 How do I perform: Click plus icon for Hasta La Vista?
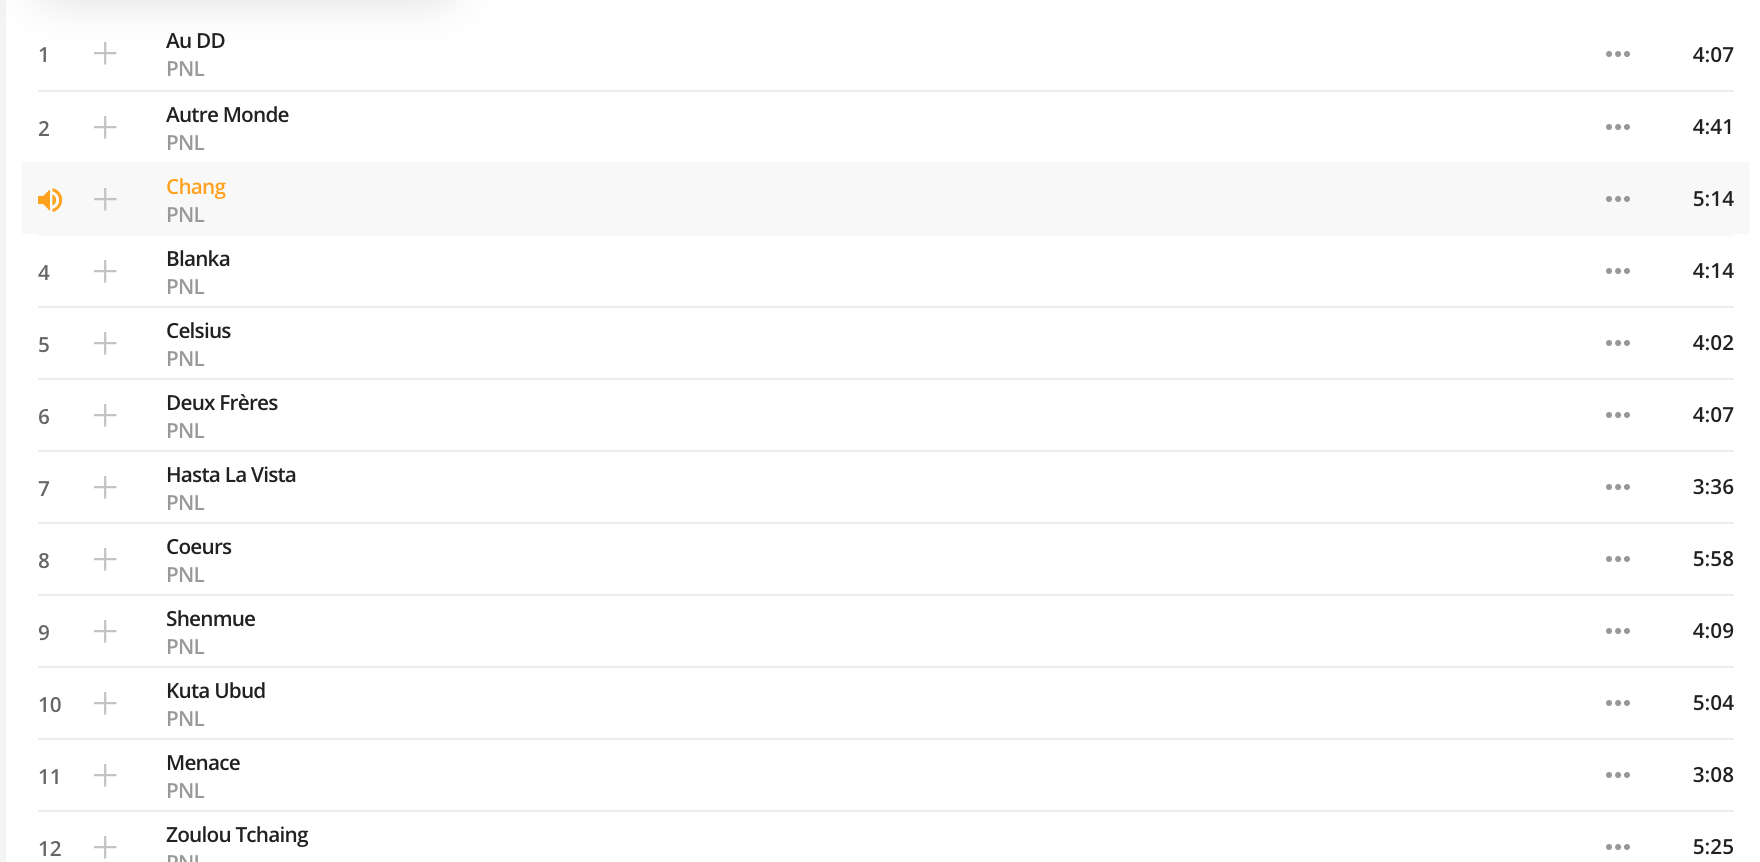(105, 487)
